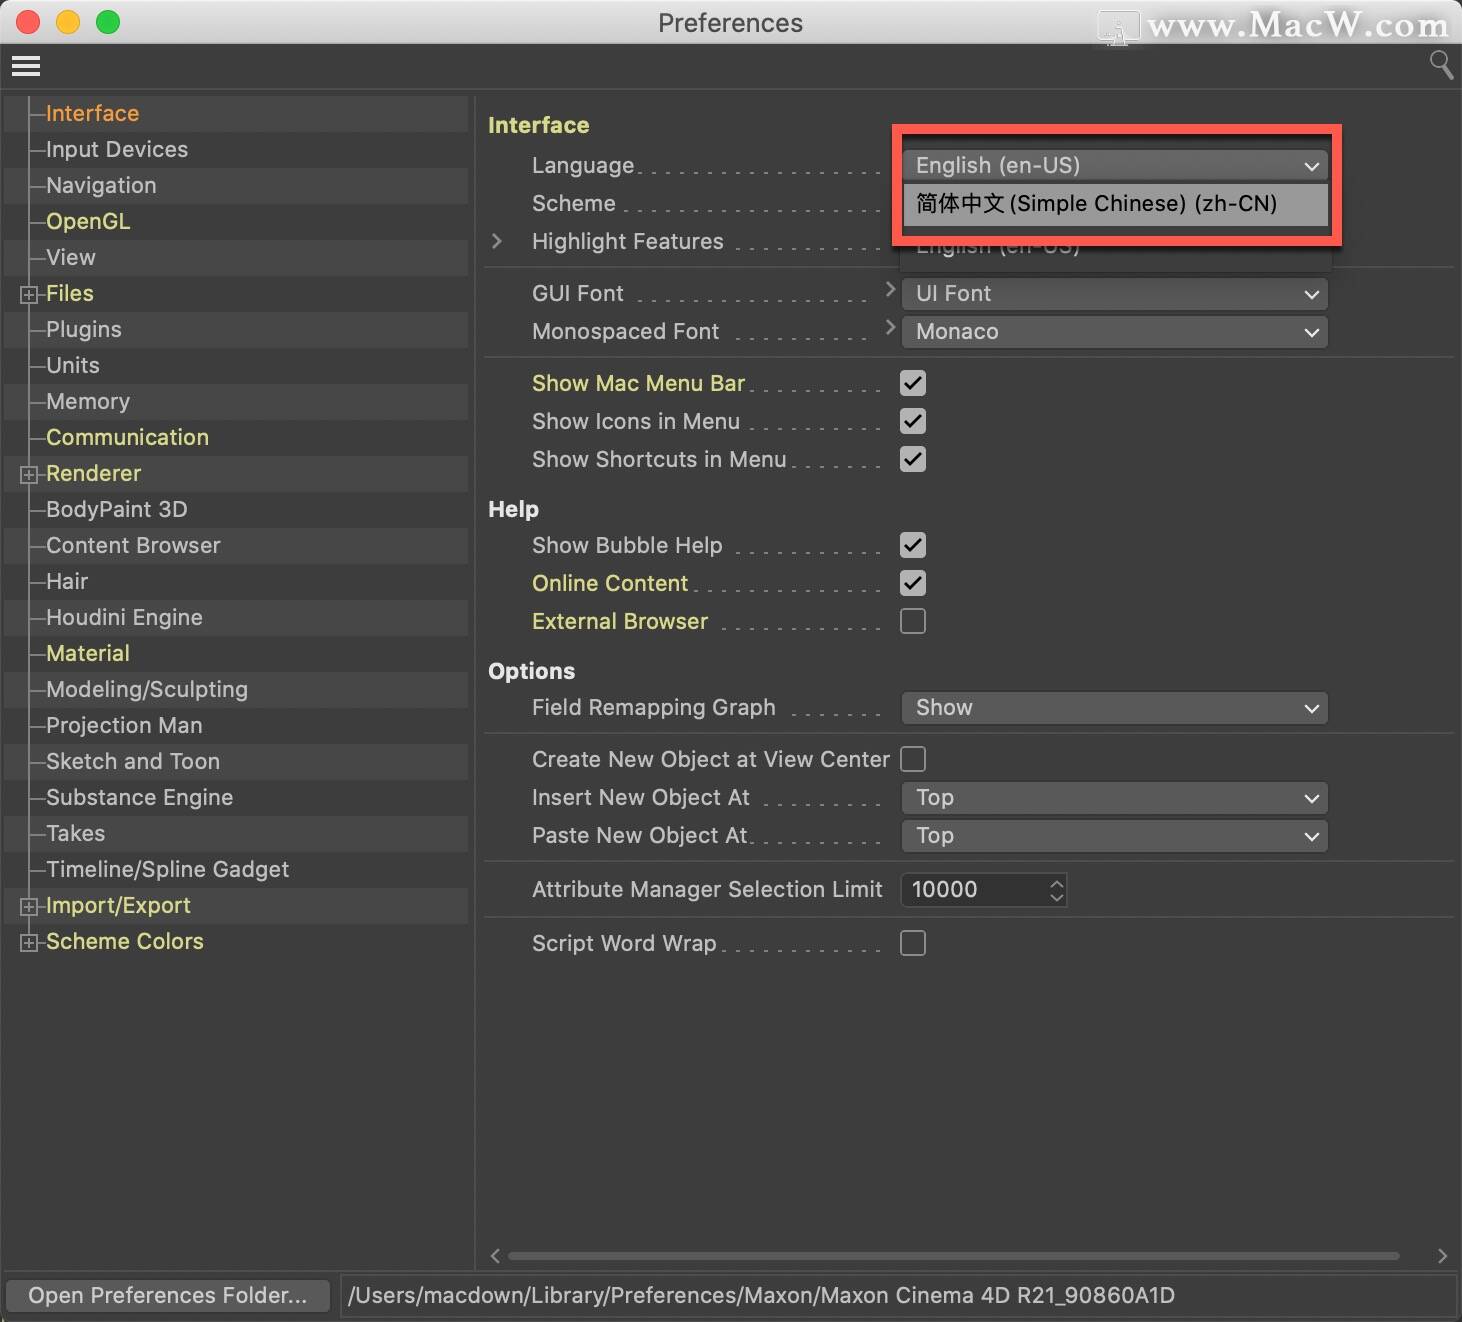Choose Simple Chinese (zh-CN) language option
The height and width of the screenshot is (1322, 1462).
1115,204
